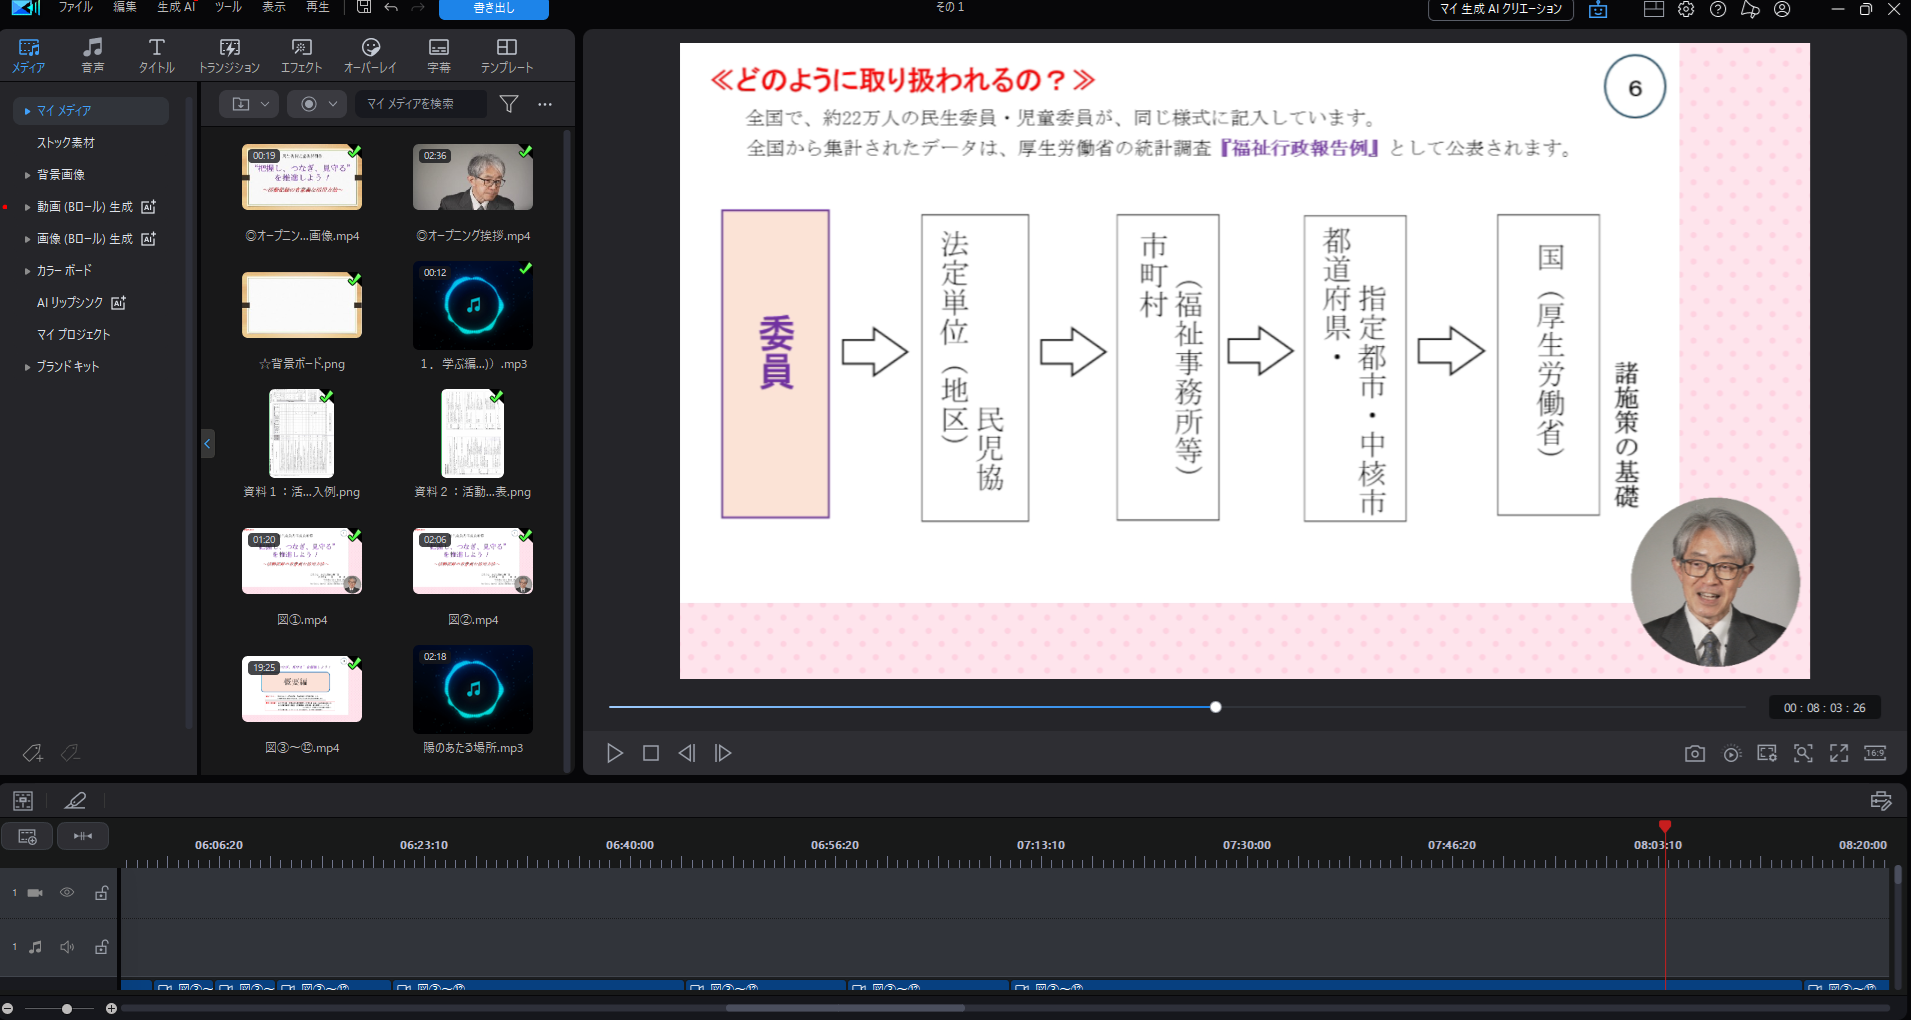Viewport: 1911px width, 1020px height.
Task: Click the 書き出し export button
Action: [494, 9]
